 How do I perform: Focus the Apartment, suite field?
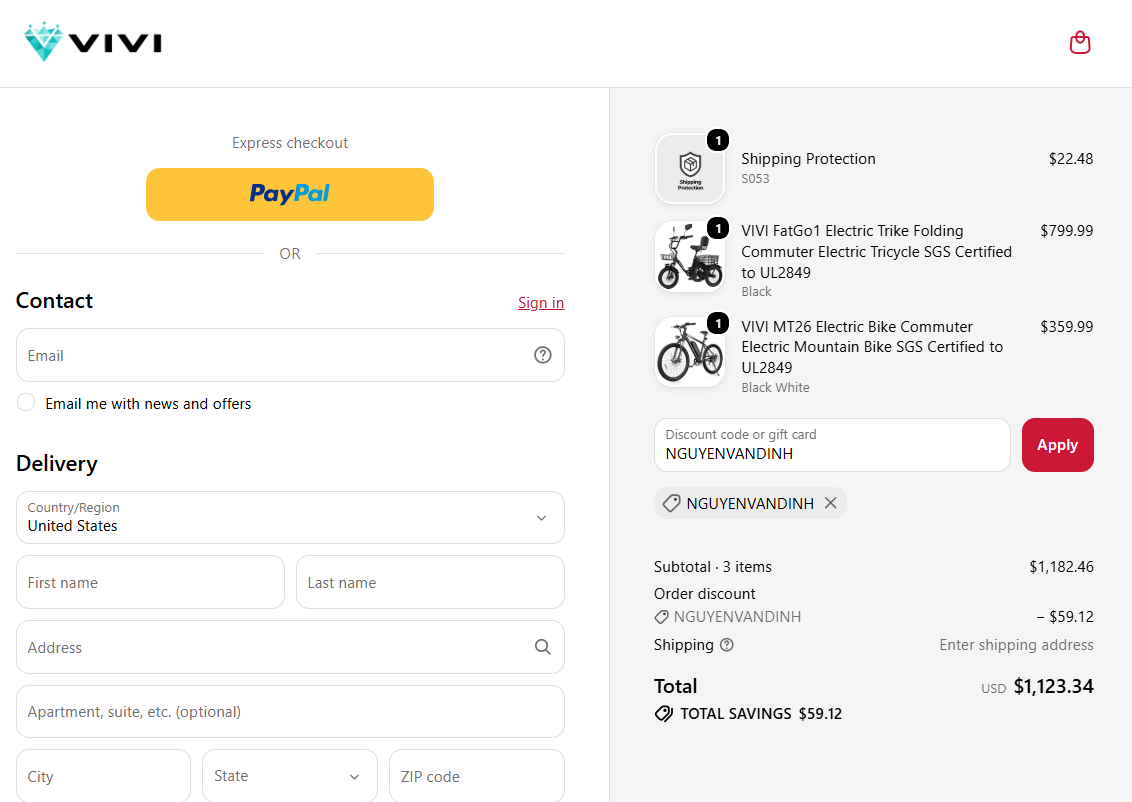click(290, 712)
